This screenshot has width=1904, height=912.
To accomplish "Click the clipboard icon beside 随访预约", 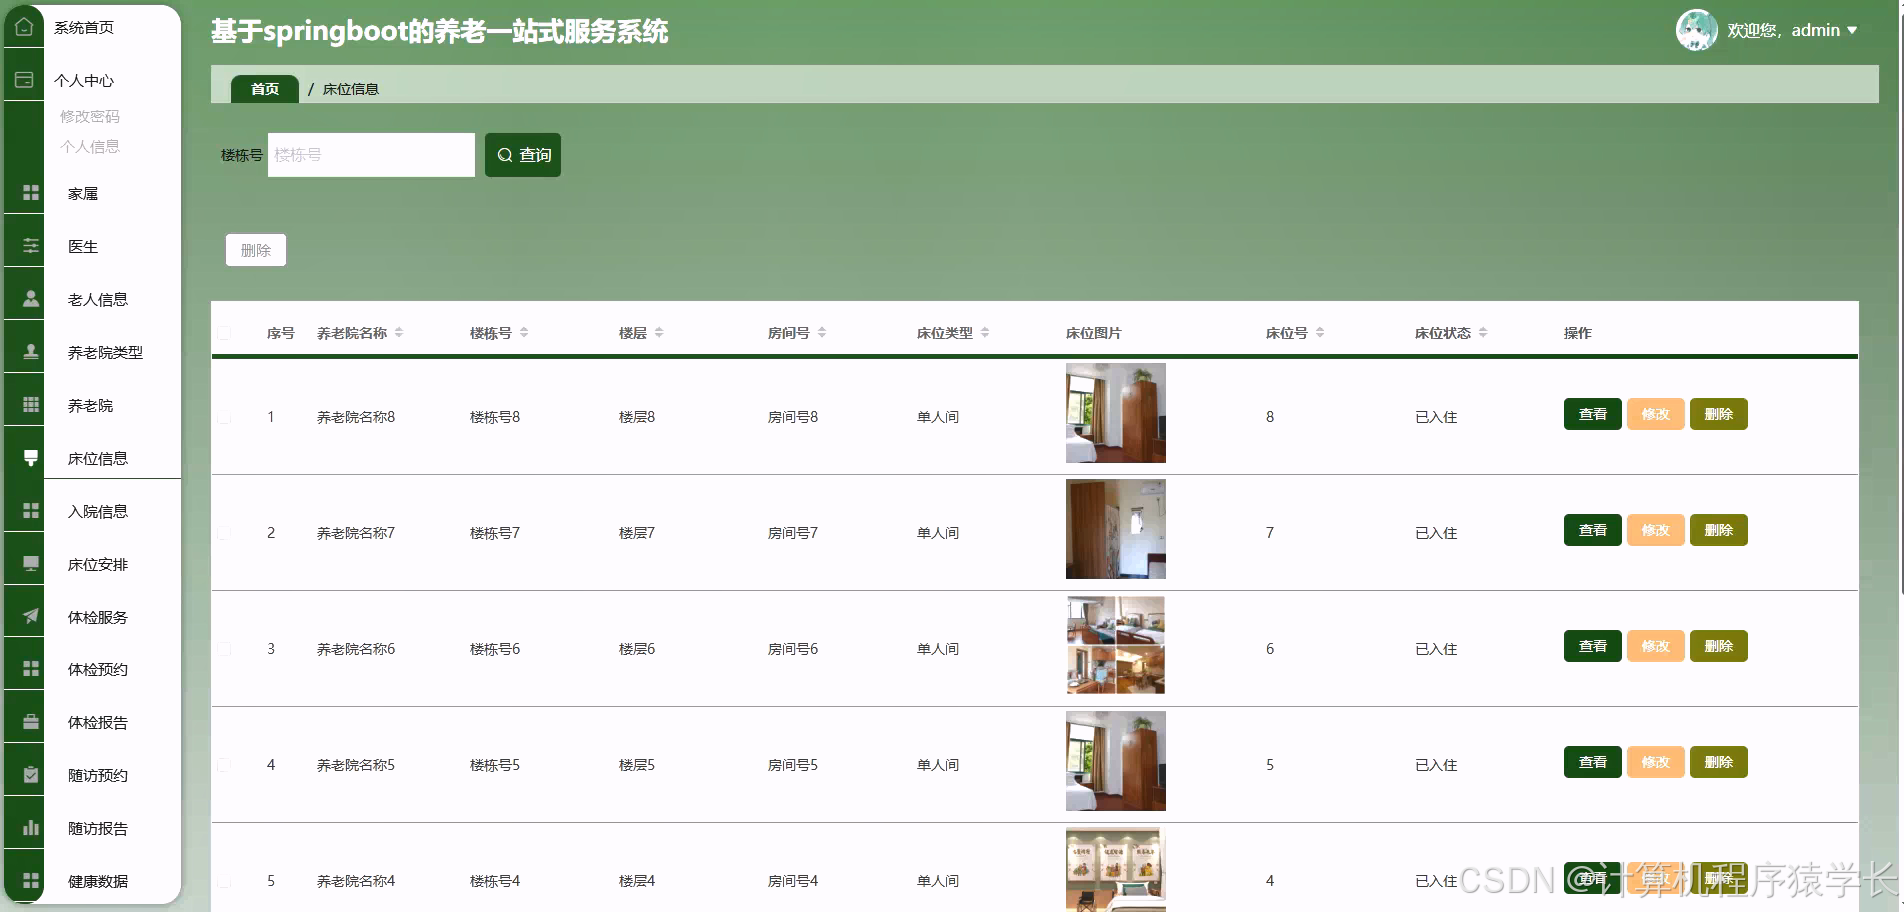I will [31, 775].
